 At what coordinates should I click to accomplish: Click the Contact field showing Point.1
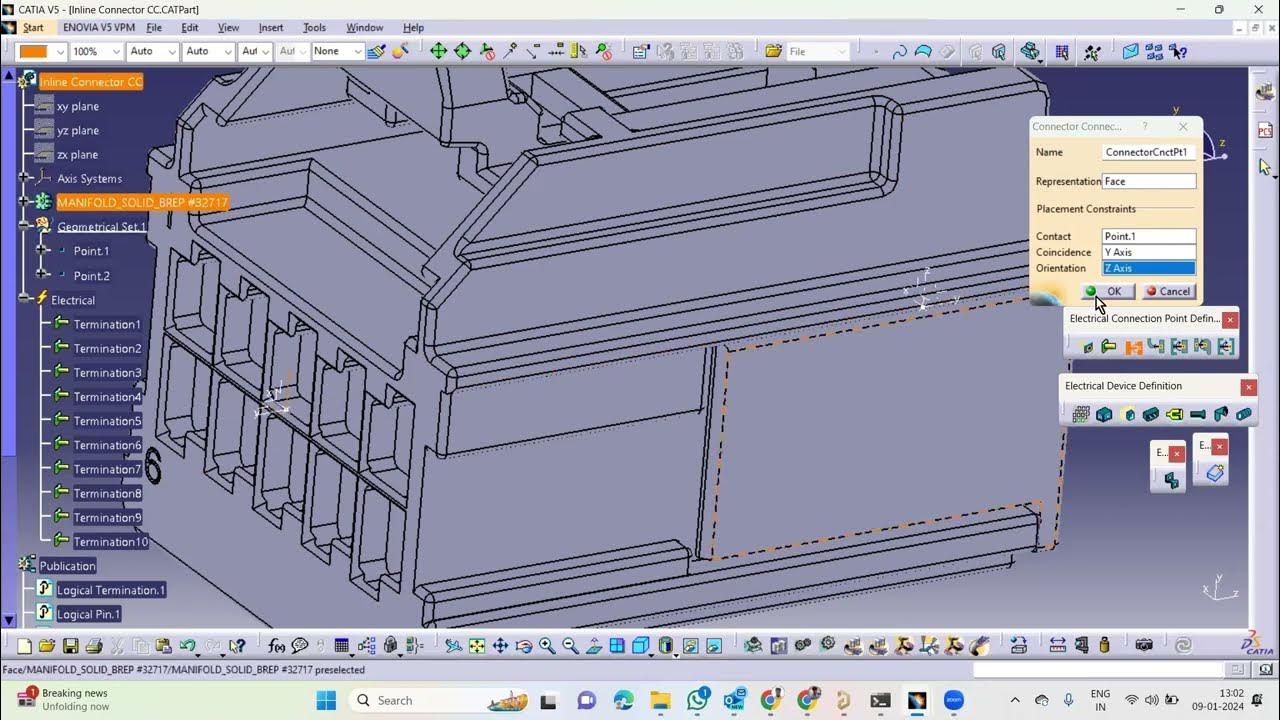(x=1149, y=236)
